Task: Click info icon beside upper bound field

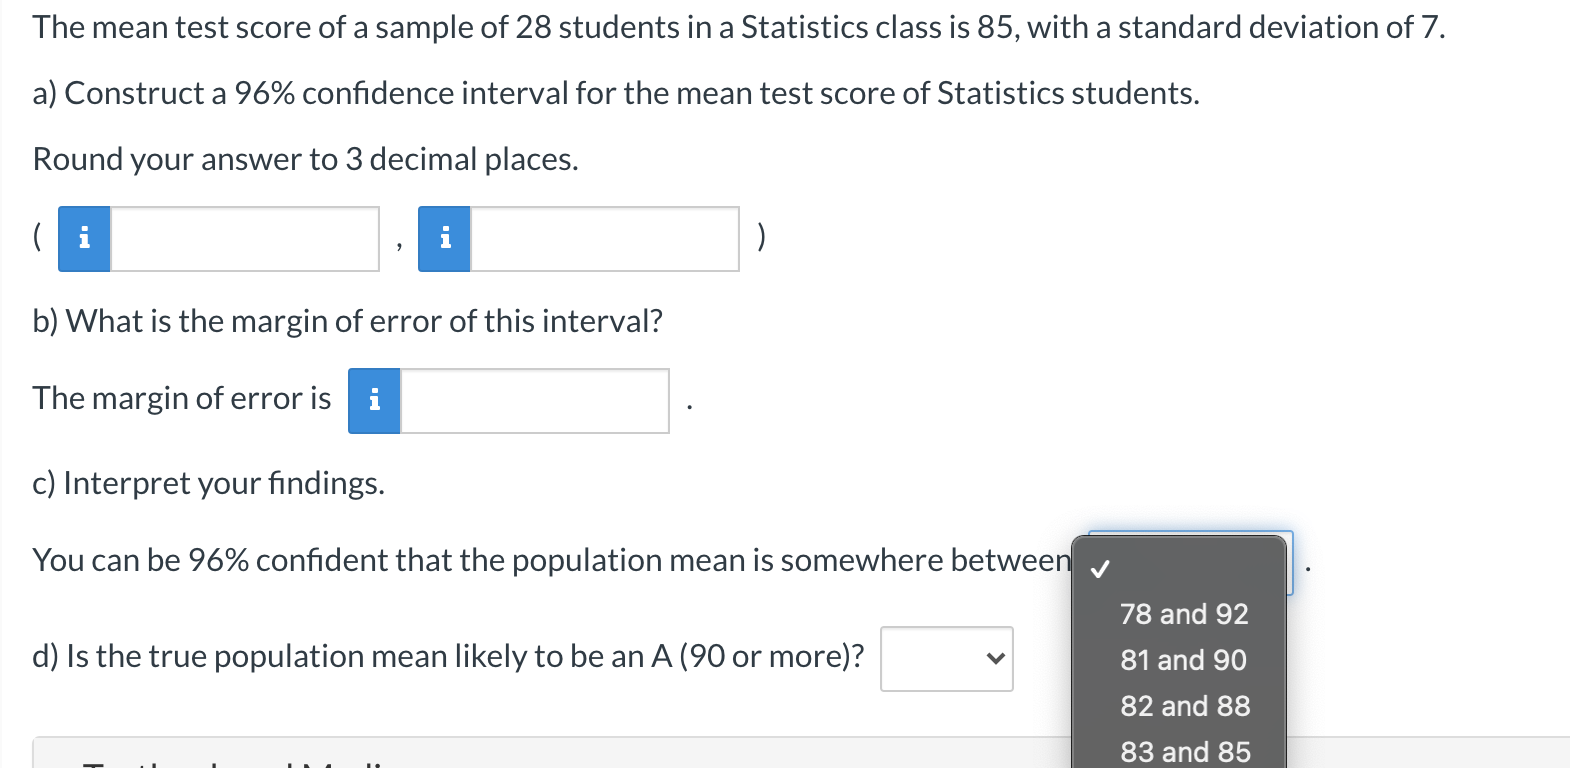Action: coord(444,239)
